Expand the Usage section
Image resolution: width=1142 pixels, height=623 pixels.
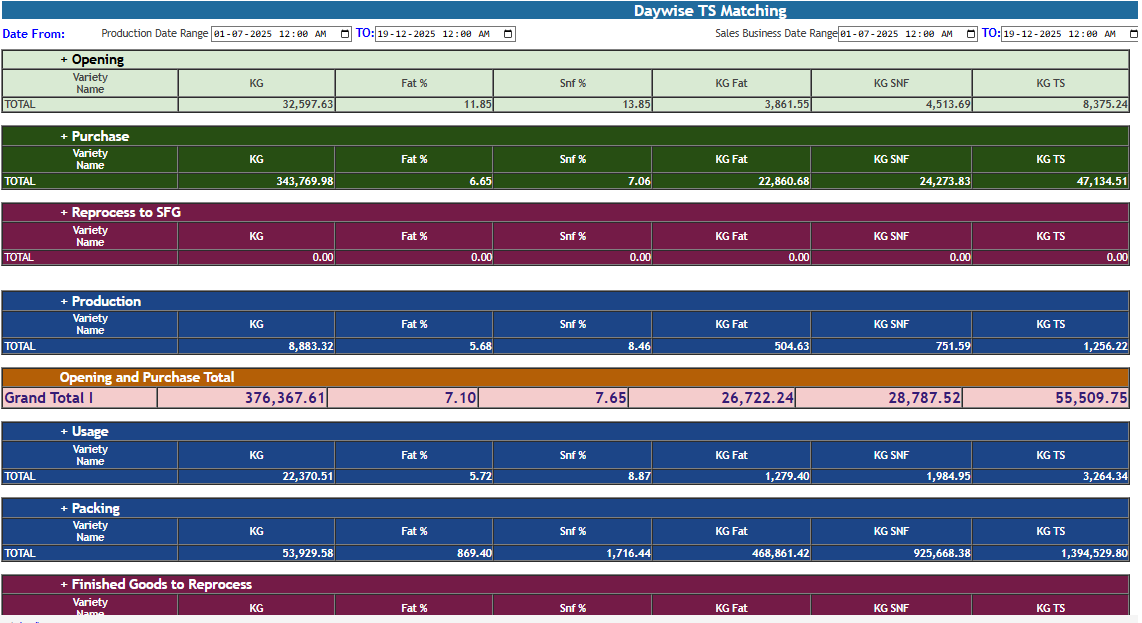65,432
